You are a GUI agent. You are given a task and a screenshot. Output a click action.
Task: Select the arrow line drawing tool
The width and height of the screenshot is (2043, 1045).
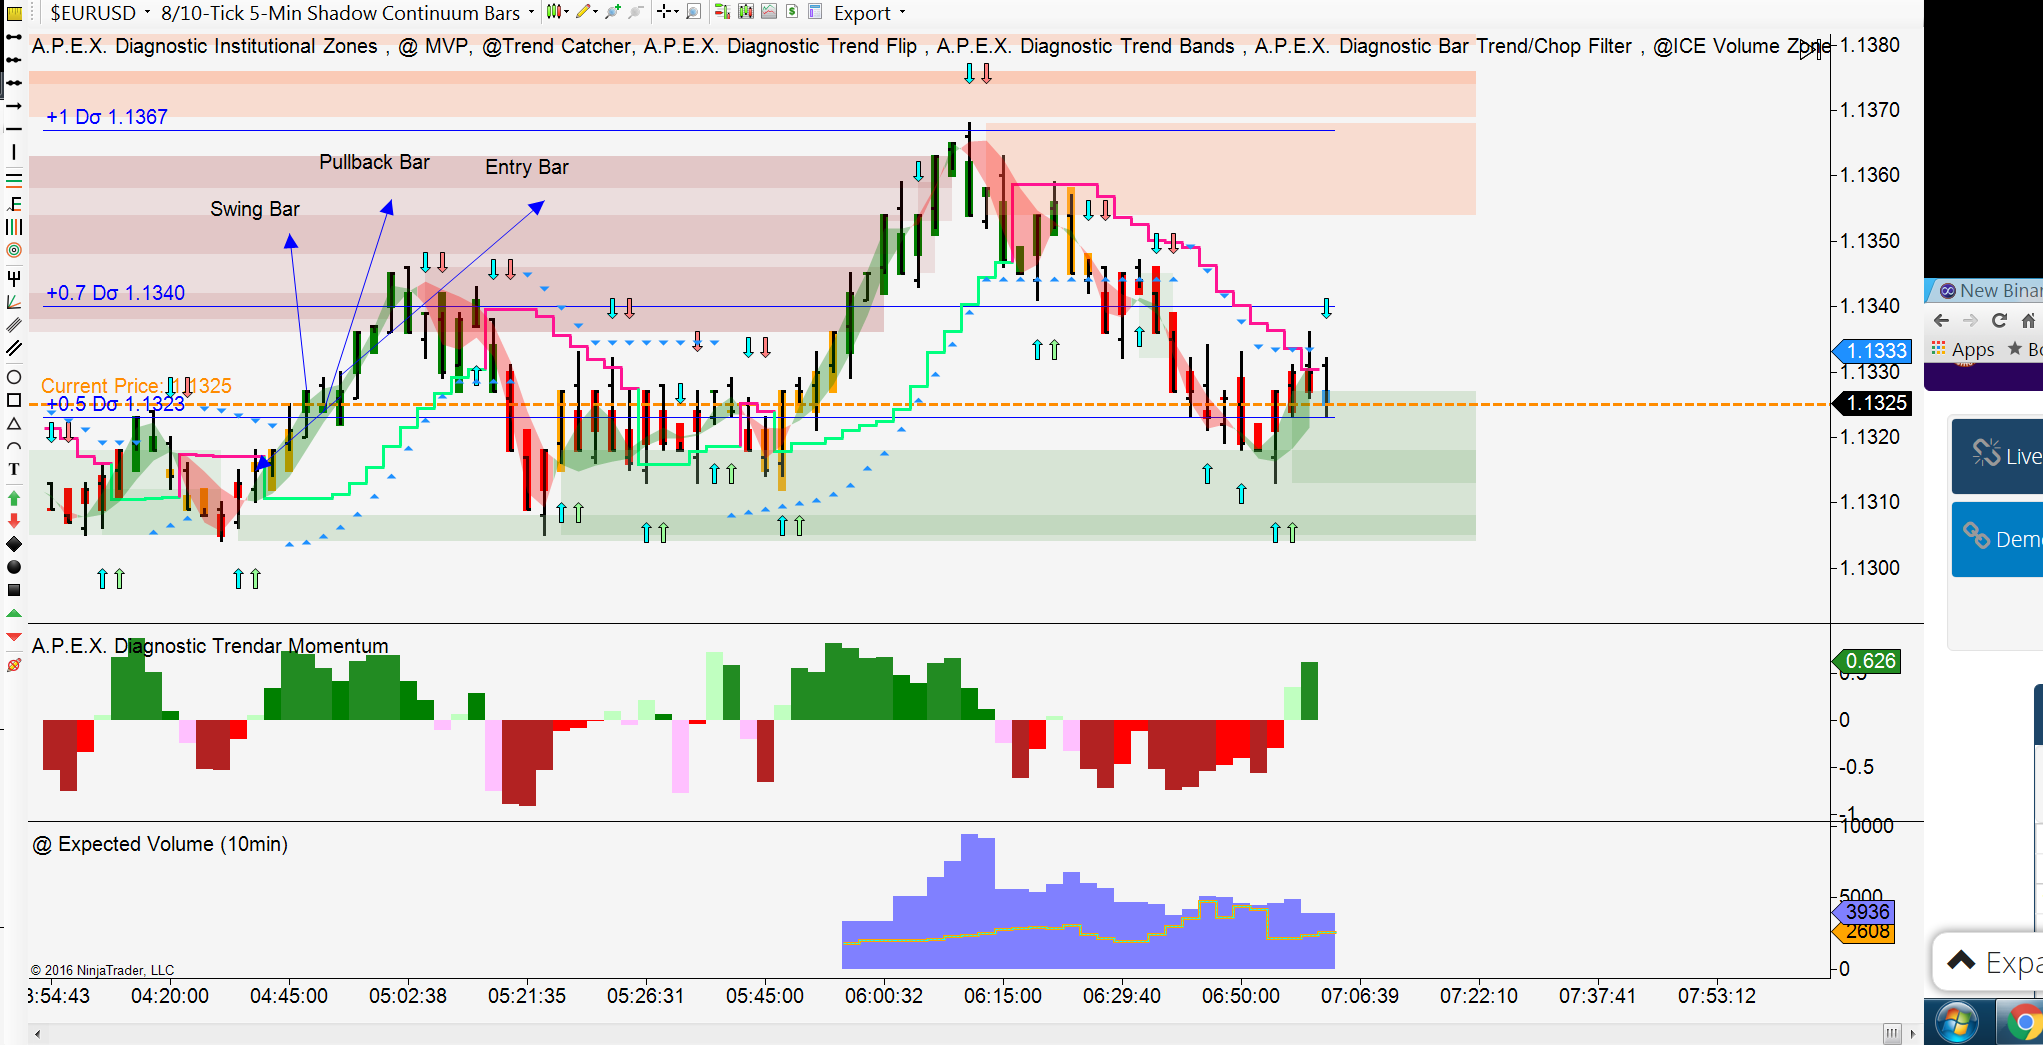click(14, 105)
